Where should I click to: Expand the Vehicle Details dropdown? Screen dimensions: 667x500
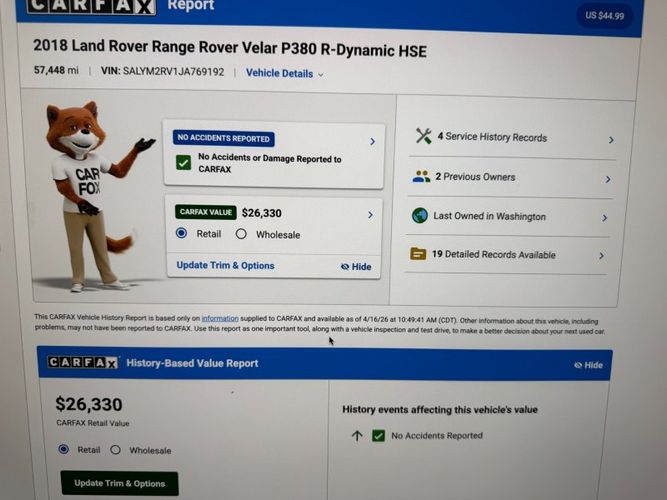(285, 74)
